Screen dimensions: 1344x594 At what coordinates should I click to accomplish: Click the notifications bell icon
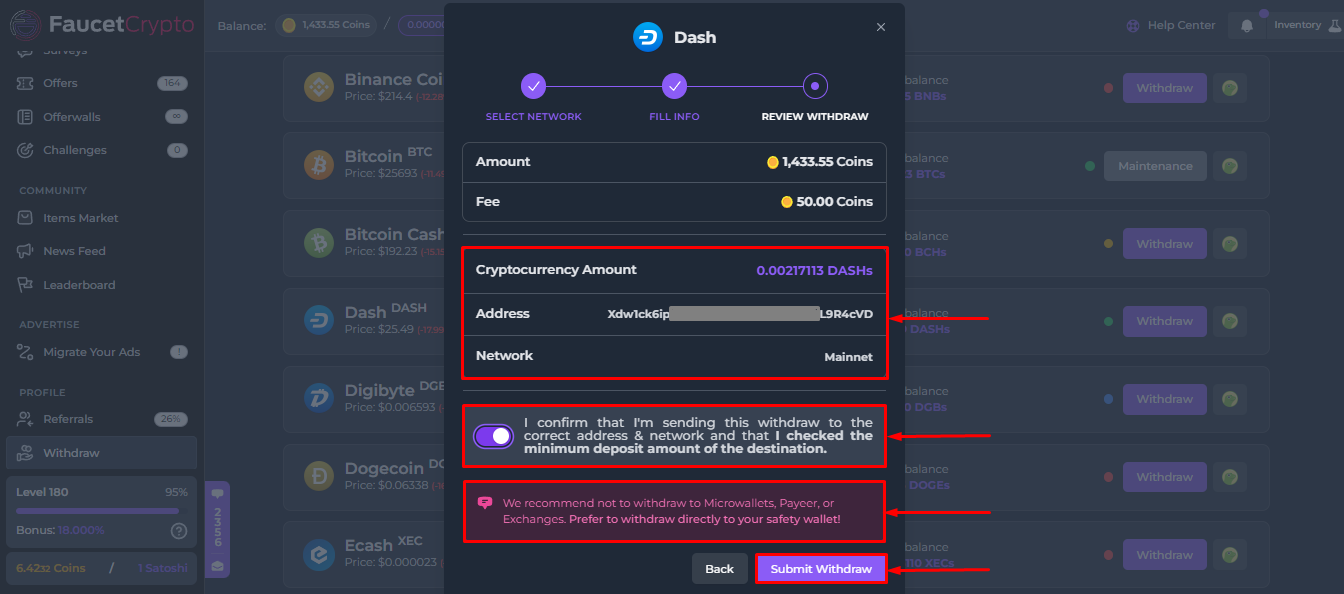tap(1246, 26)
